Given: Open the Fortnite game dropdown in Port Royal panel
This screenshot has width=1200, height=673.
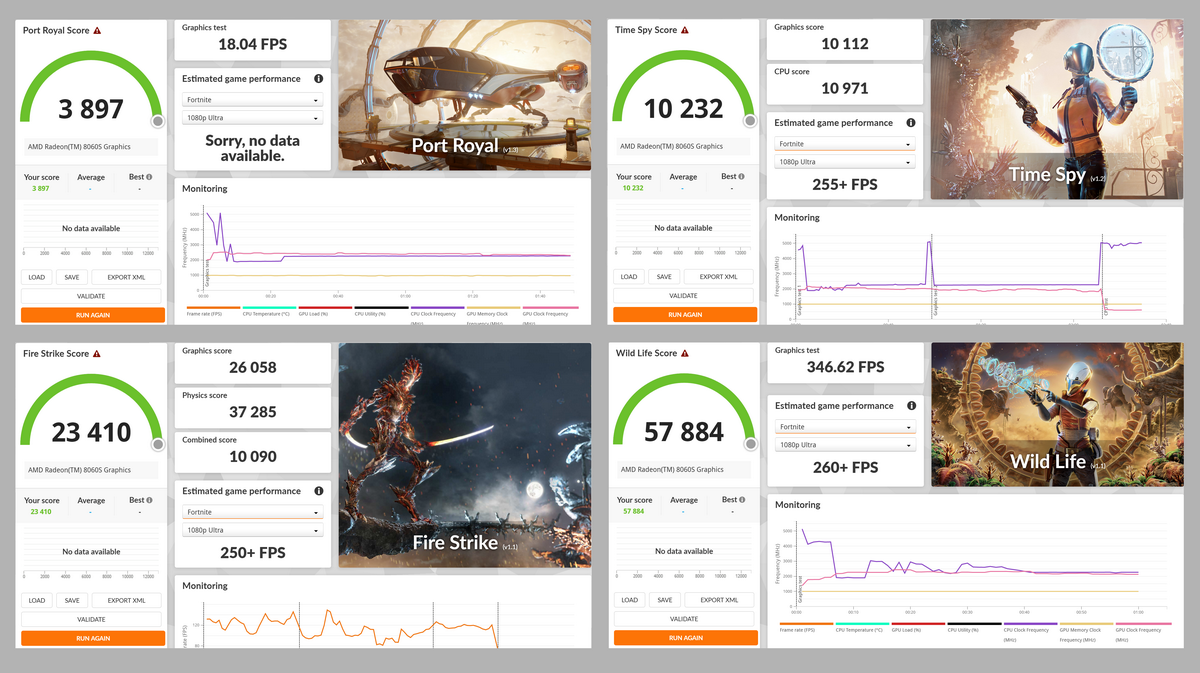Looking at the screenshot, I should [253, 100].
